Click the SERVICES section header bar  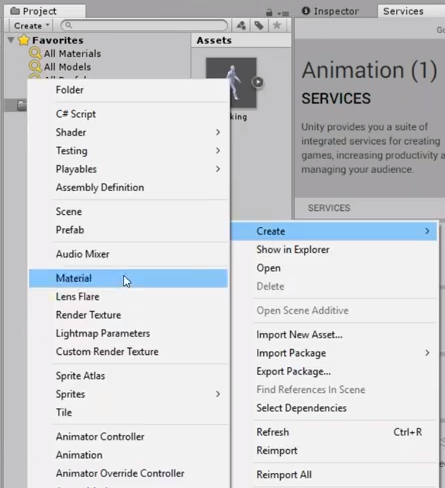(370, 208)
